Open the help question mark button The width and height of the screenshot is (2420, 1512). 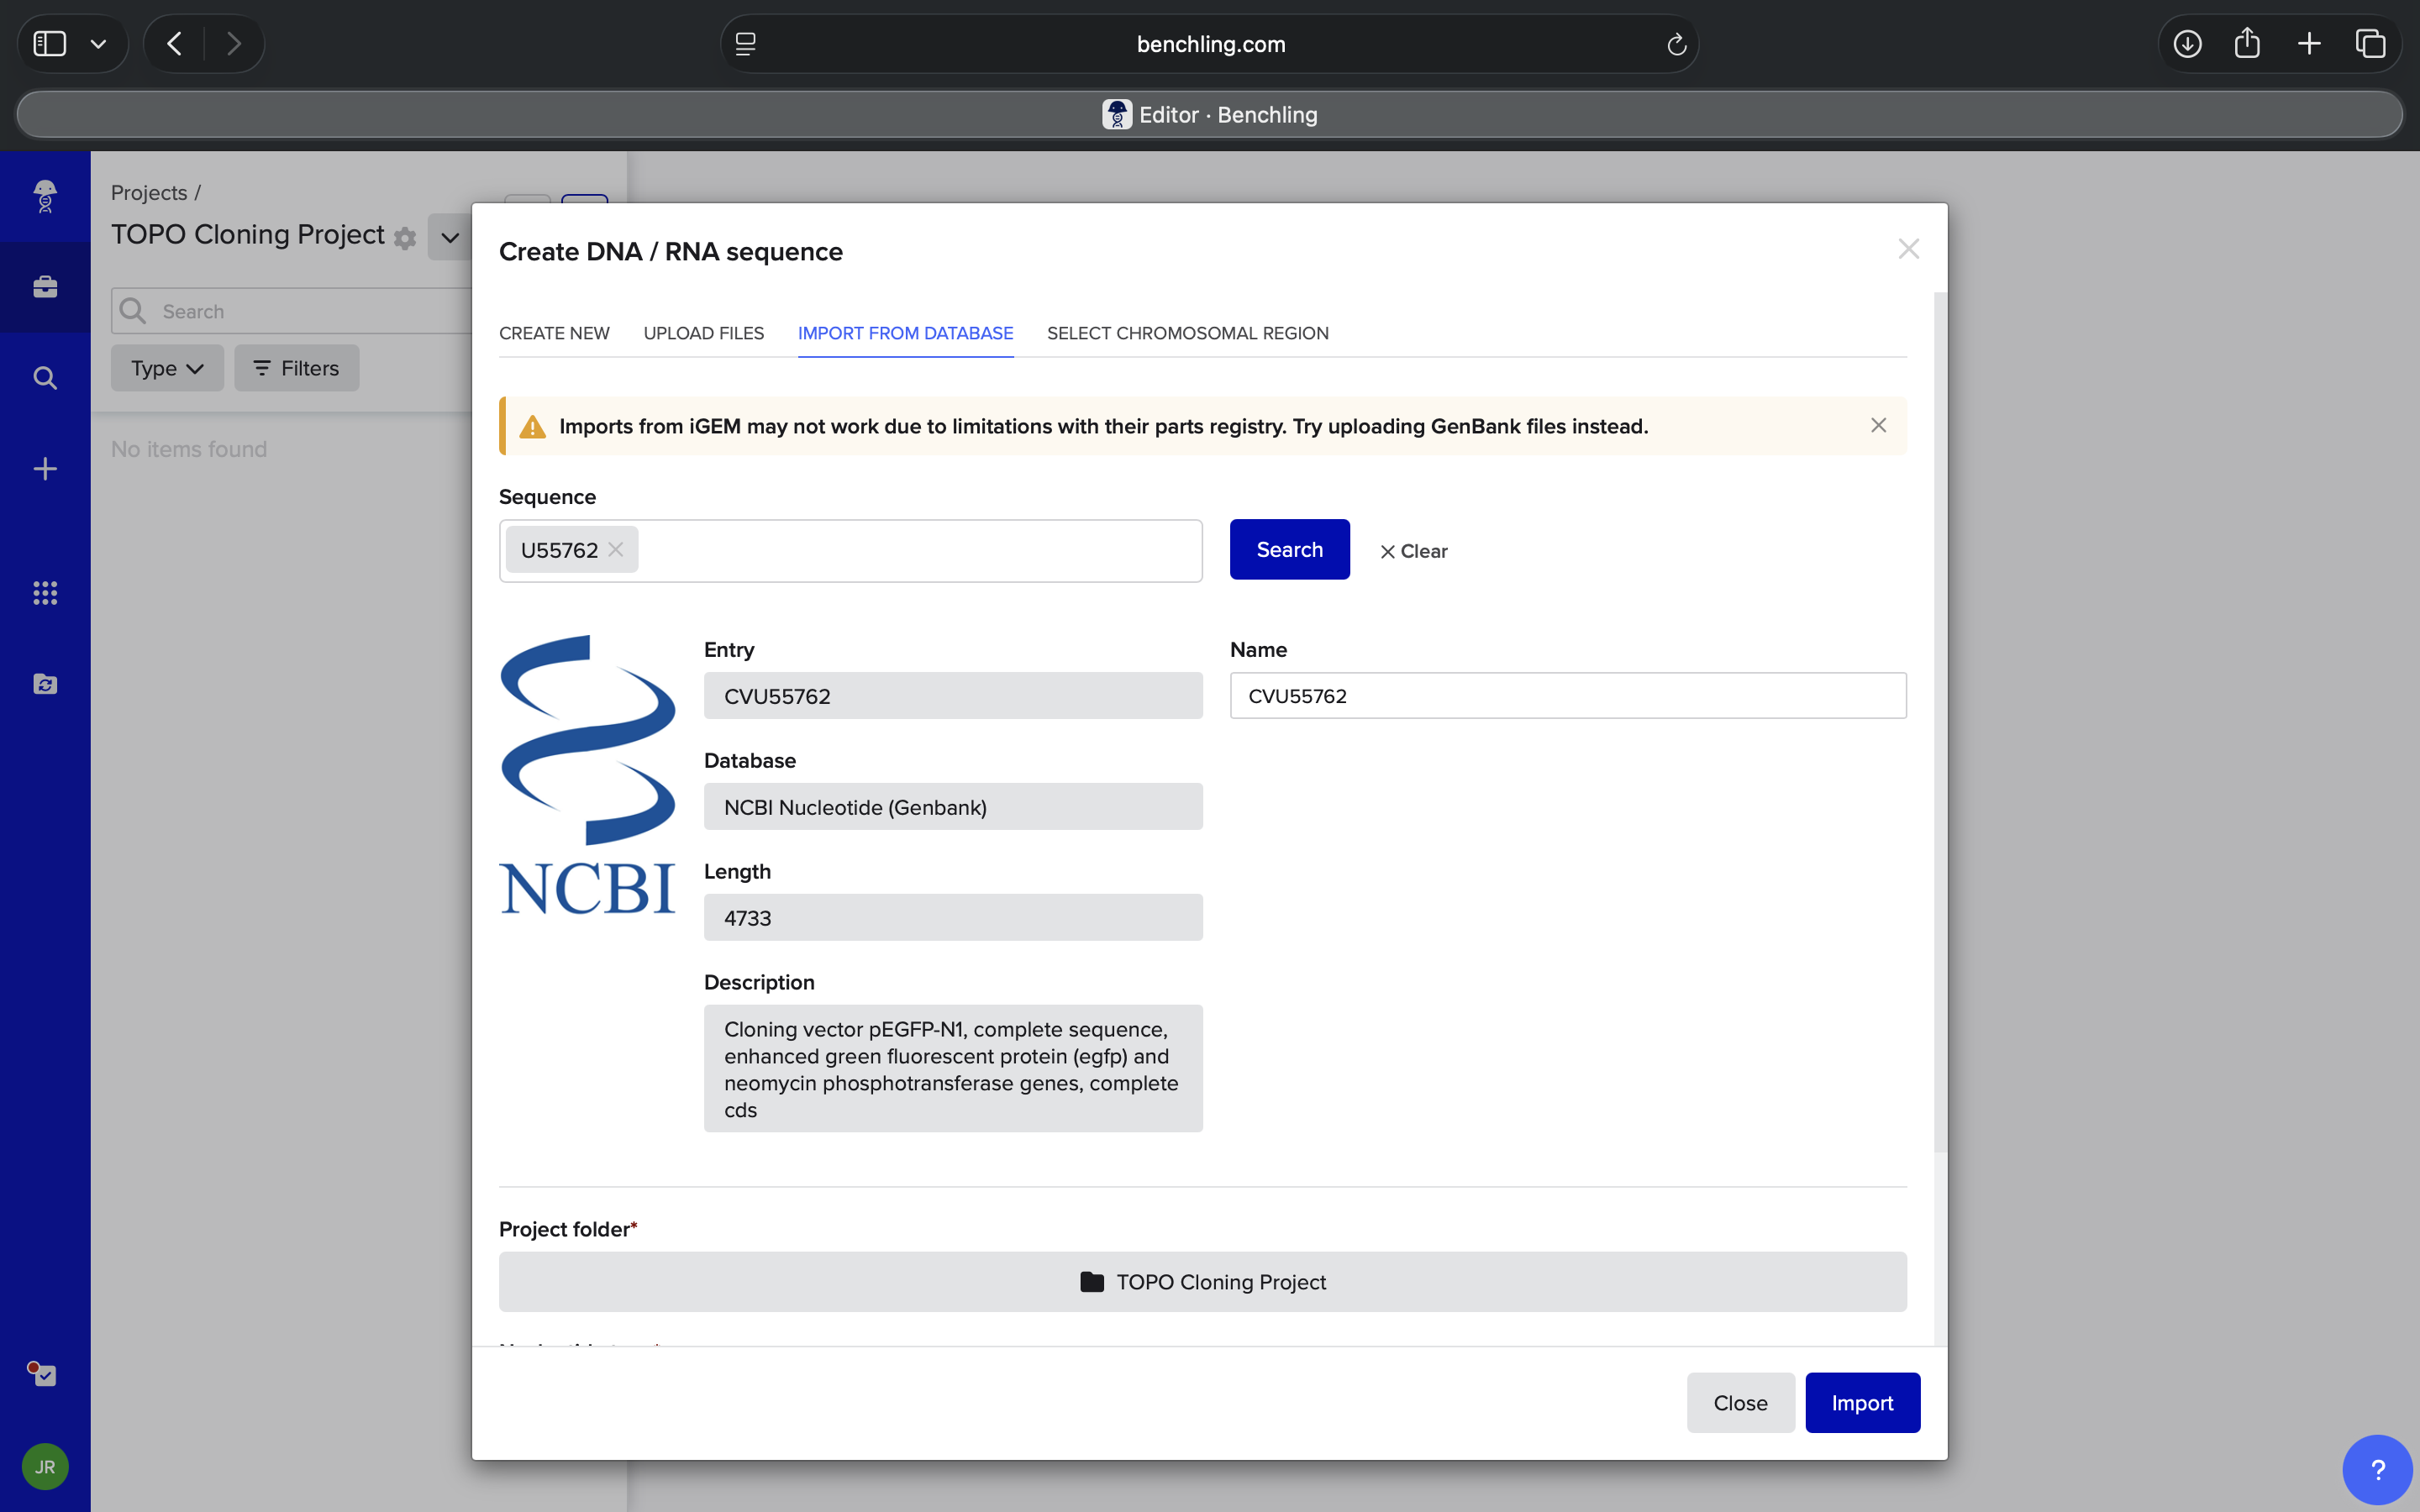pyautogui.click(x=2377, y=1469)
